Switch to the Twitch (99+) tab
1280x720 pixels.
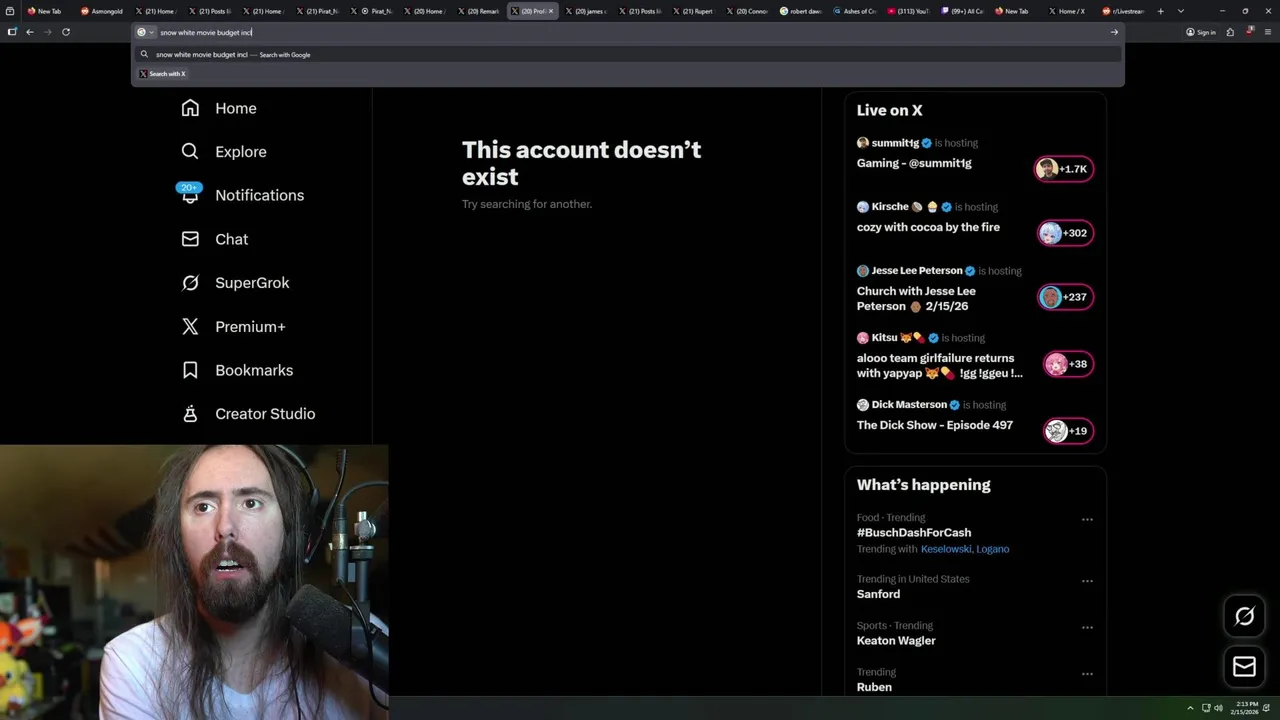click(x=963, y=11)
